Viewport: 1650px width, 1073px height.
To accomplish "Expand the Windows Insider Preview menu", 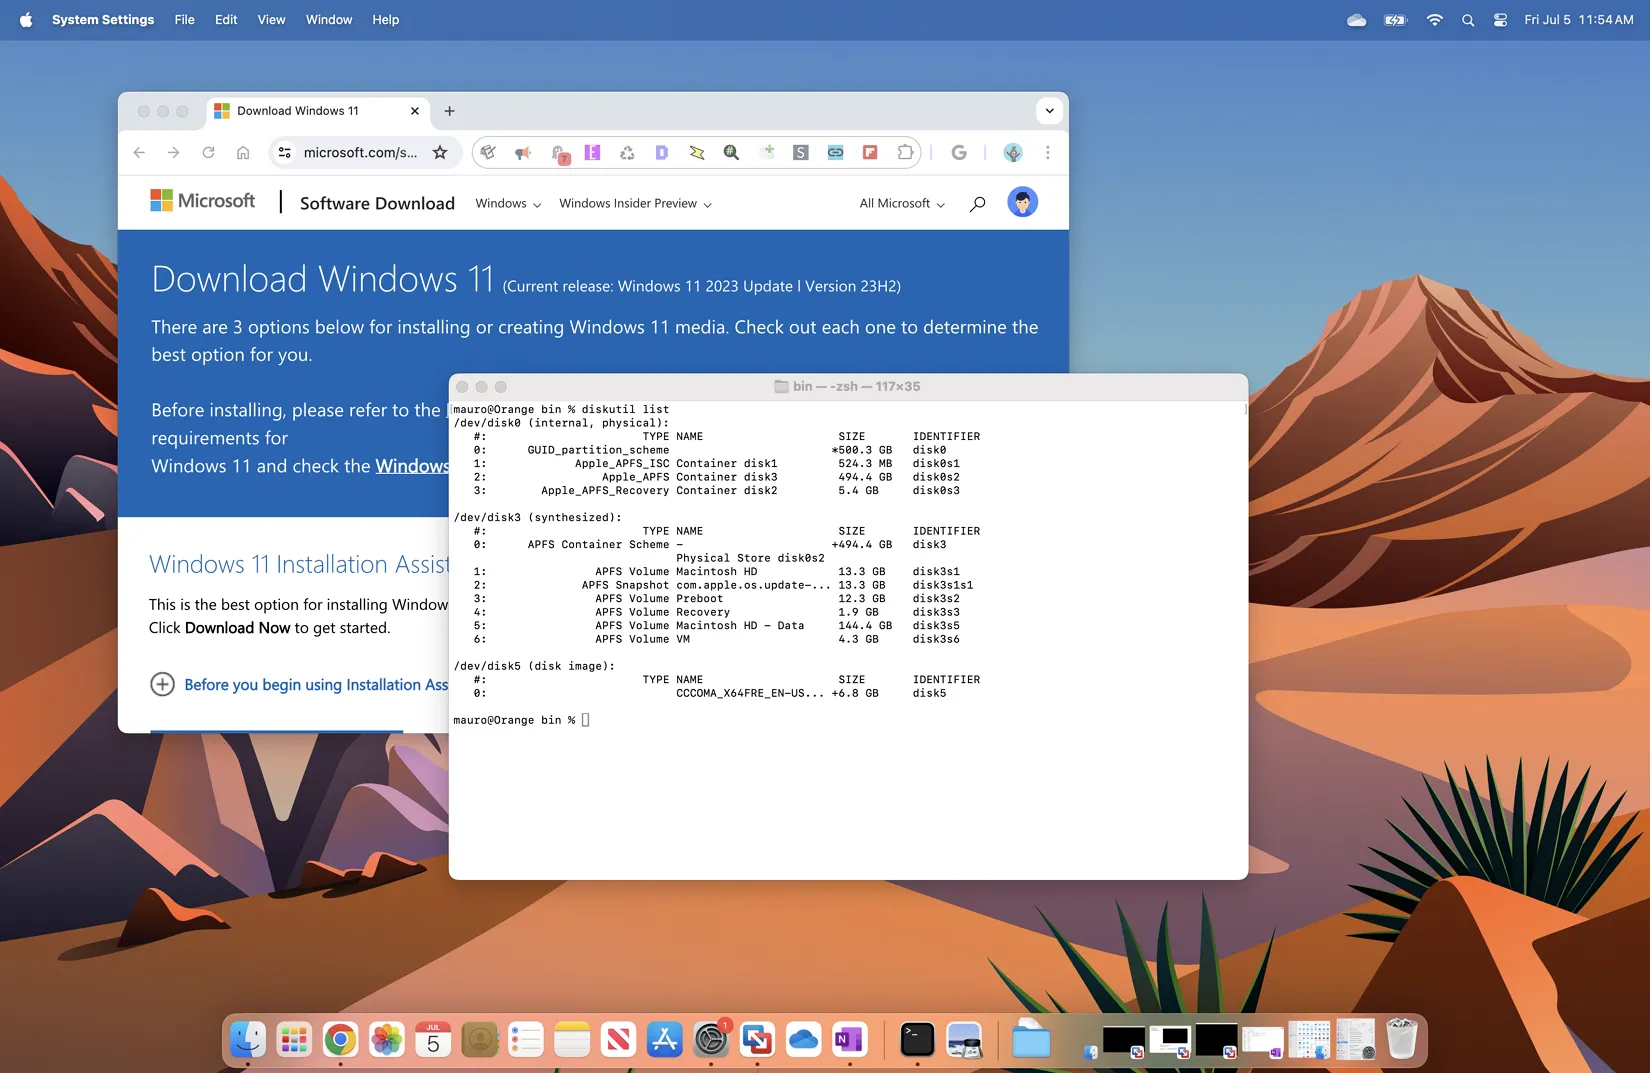I will [x=635, y=204].
